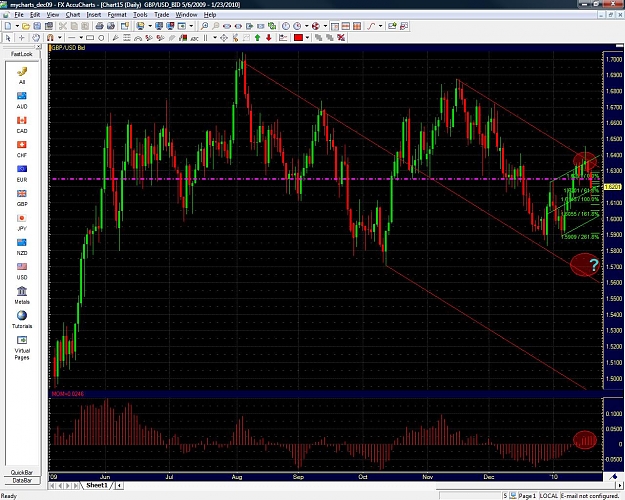This screenshot has width=625, height=500.
Task: Open dropdown beside the monitor layout icon
Action: click(x=150, y=26)
